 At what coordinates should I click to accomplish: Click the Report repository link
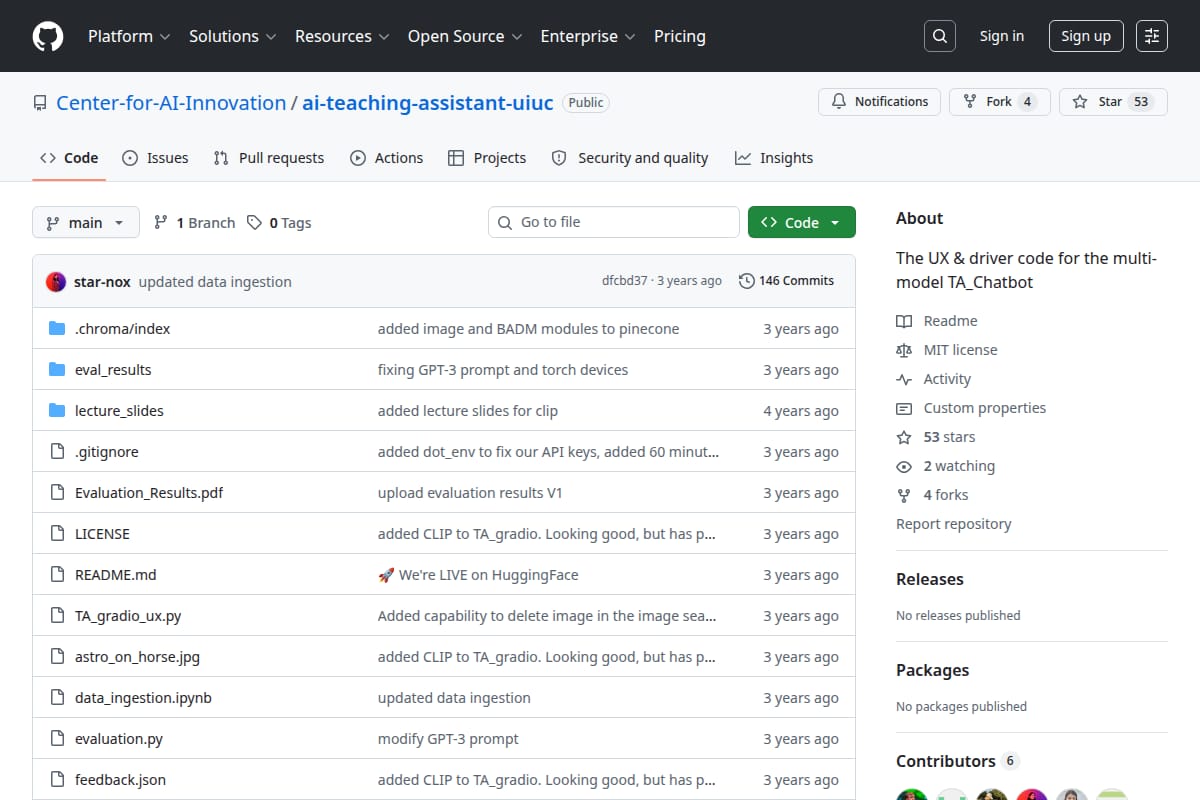[x=953, y=524]
